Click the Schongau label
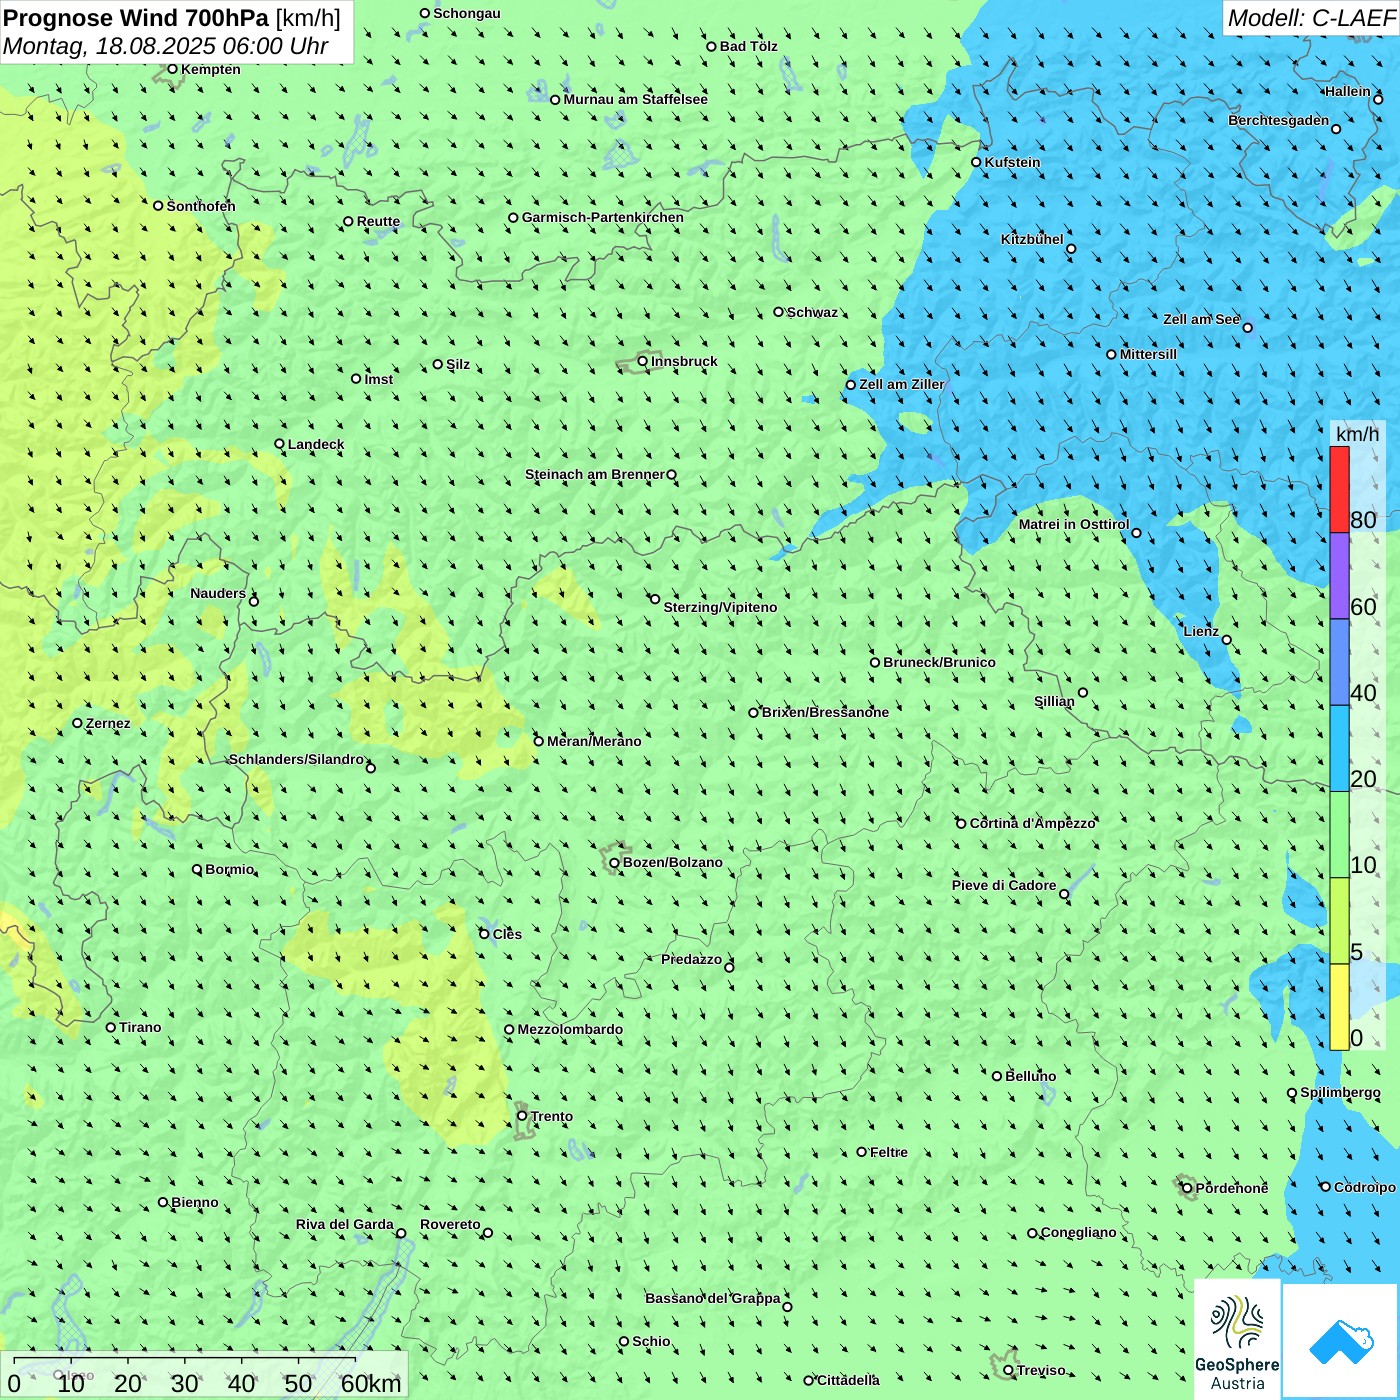 [x=467, y=13]
